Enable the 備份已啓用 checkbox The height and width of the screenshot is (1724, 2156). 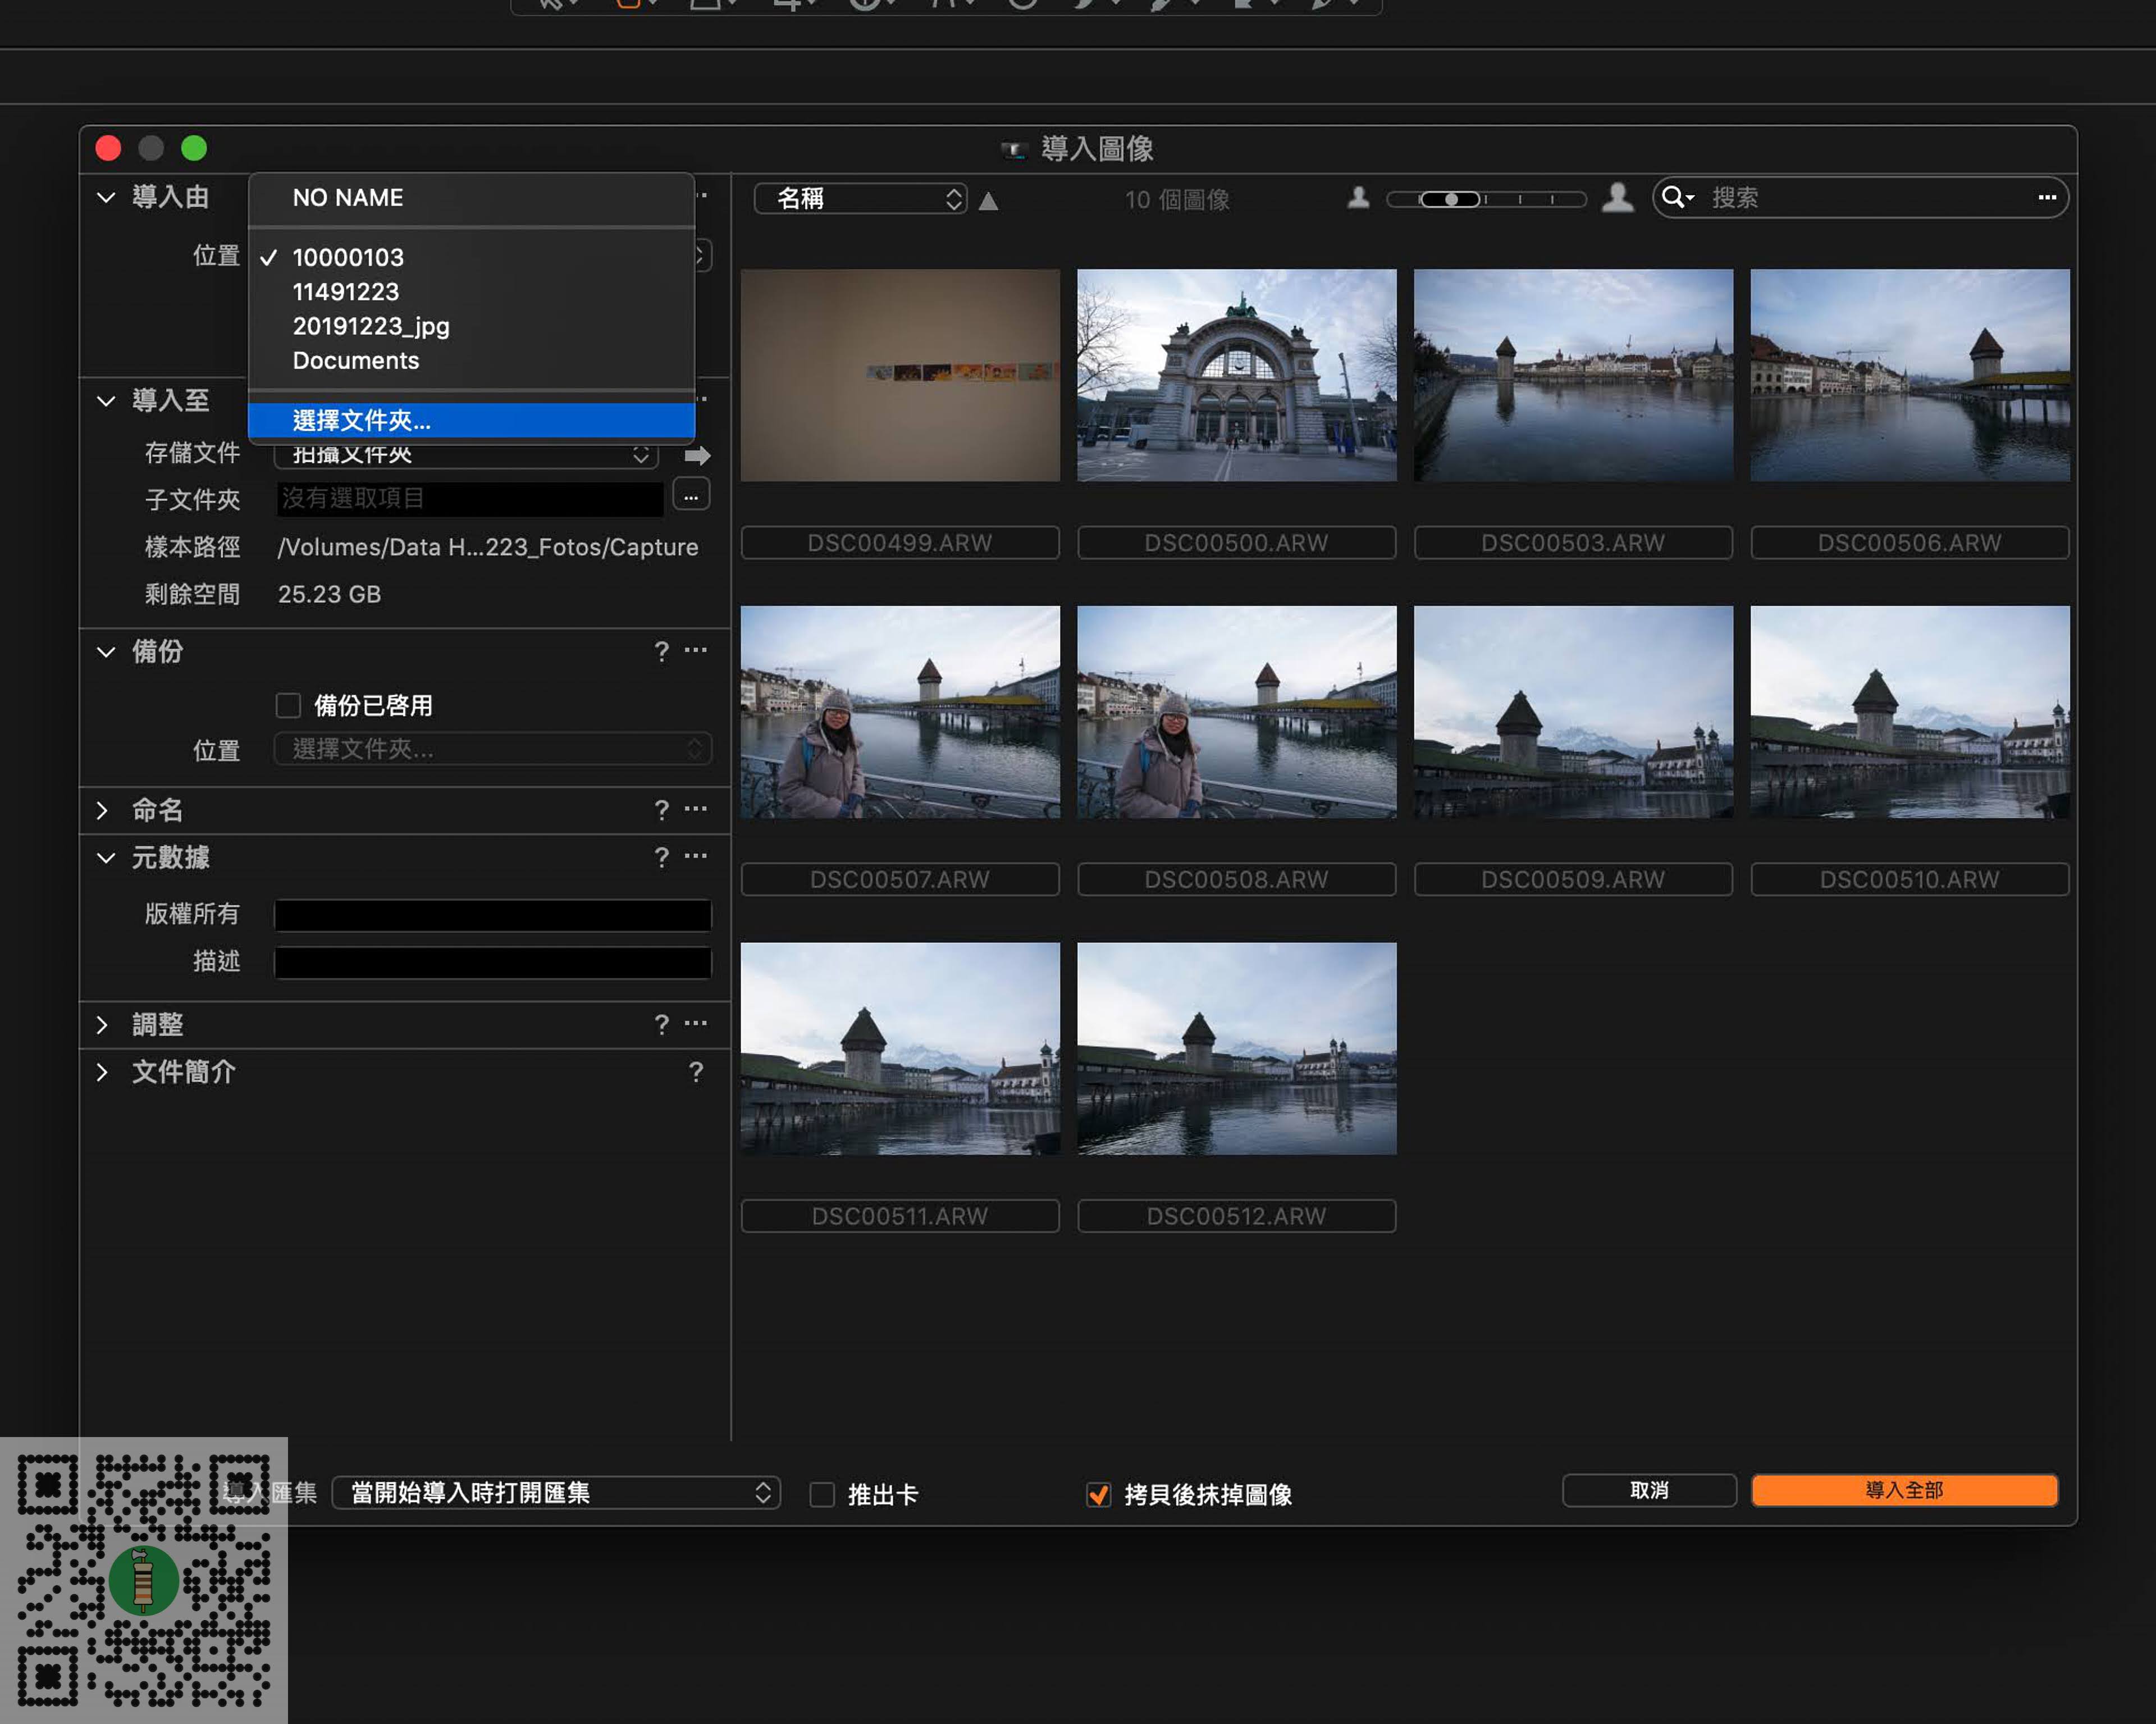tap(288, 705)
